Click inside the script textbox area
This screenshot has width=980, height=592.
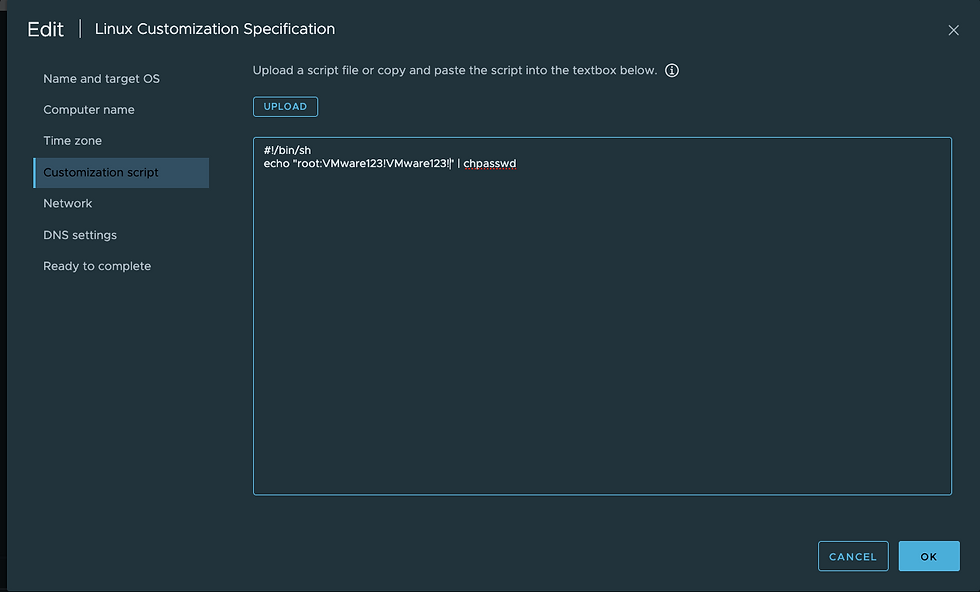click(602, 316)
